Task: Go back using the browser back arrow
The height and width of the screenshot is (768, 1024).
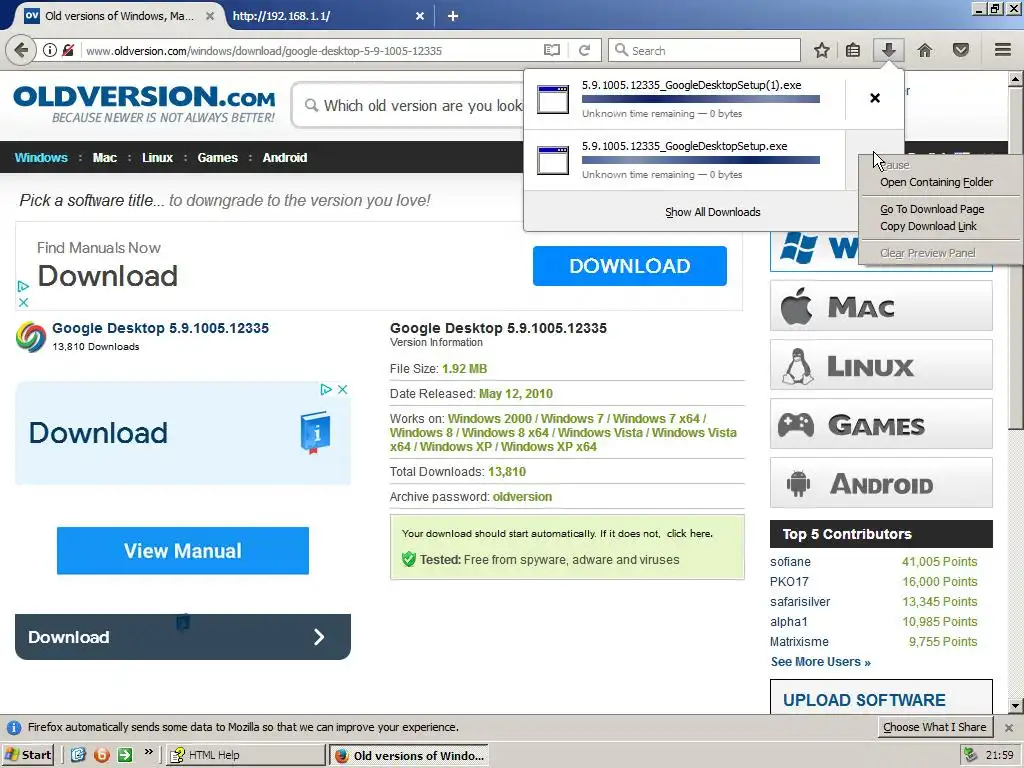Action: [x=21, y=50]
